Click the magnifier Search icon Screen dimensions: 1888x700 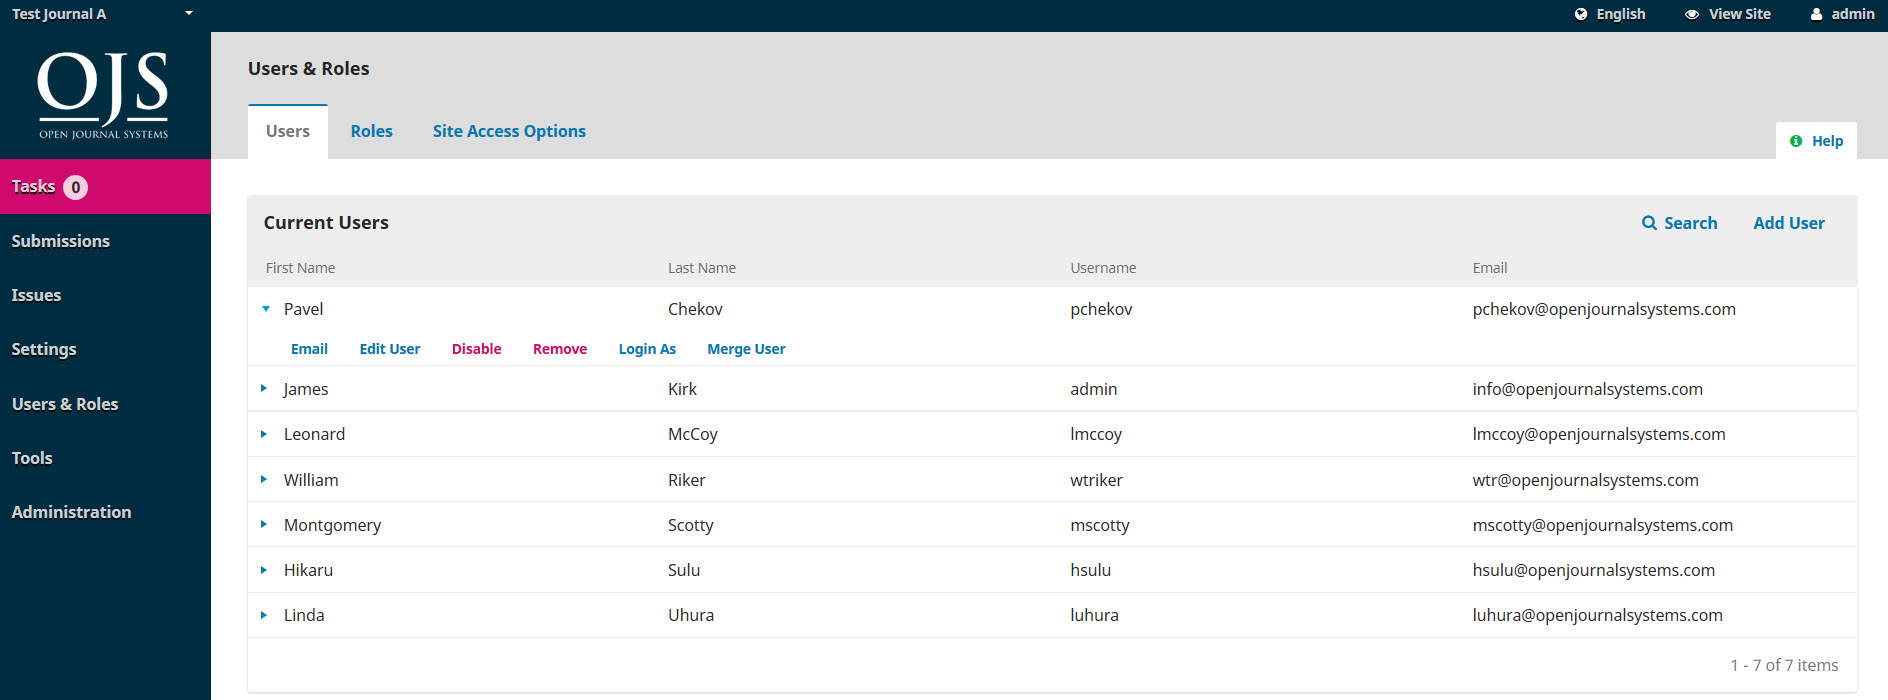click(1649, 223)
